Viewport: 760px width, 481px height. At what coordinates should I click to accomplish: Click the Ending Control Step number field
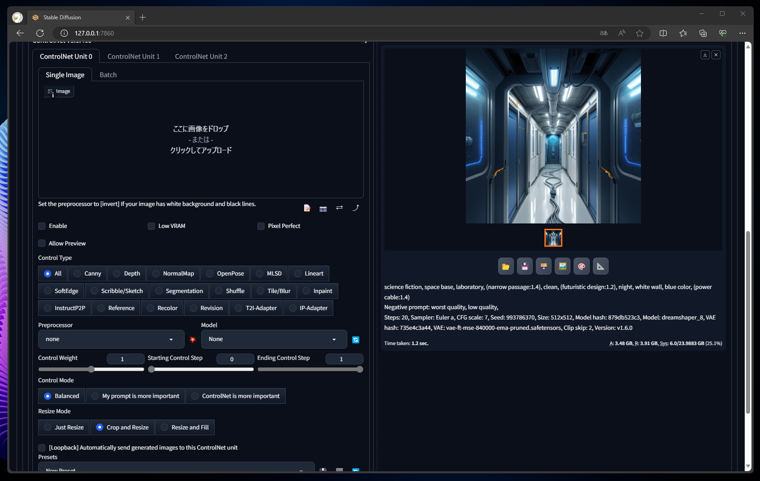[344, 359]
